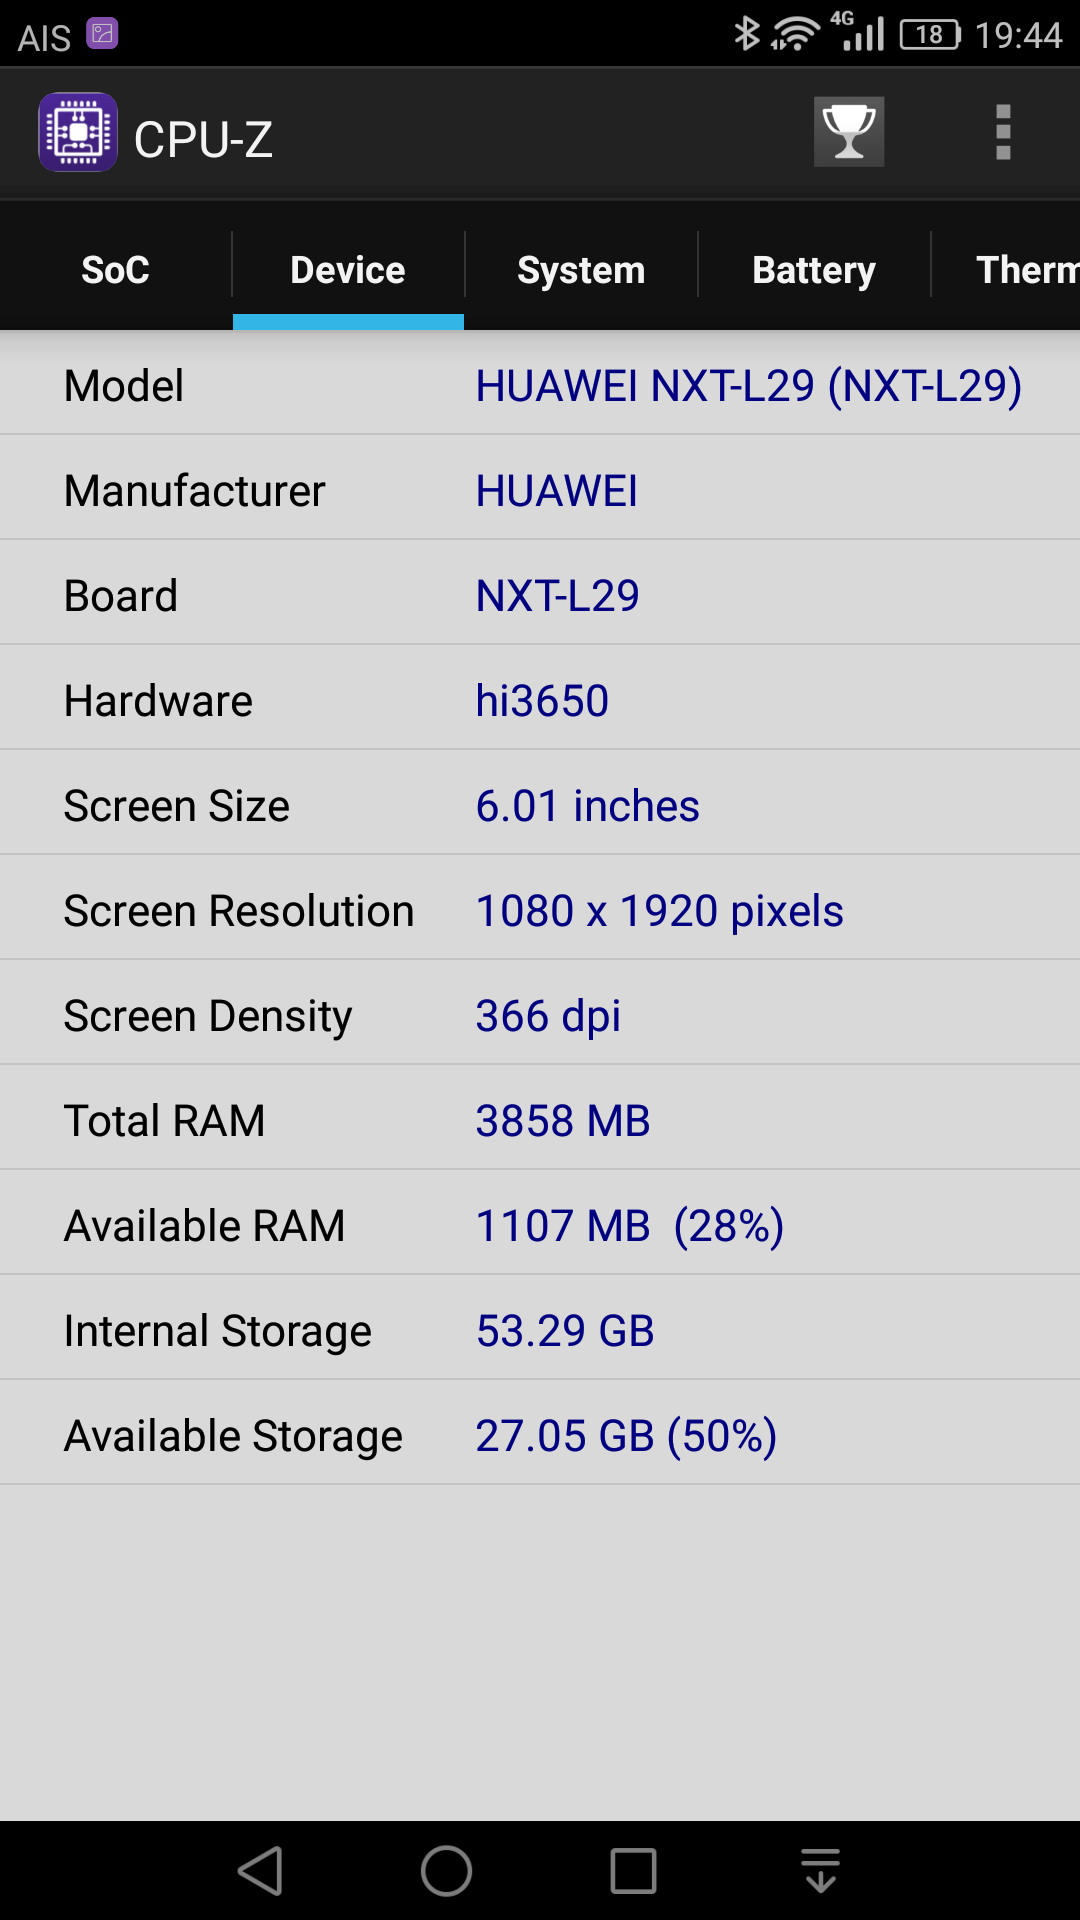Viewport: 1080px width, 1920px height.
Task: Tap the Total RAM 3858 MB row
Action: 540,1118
